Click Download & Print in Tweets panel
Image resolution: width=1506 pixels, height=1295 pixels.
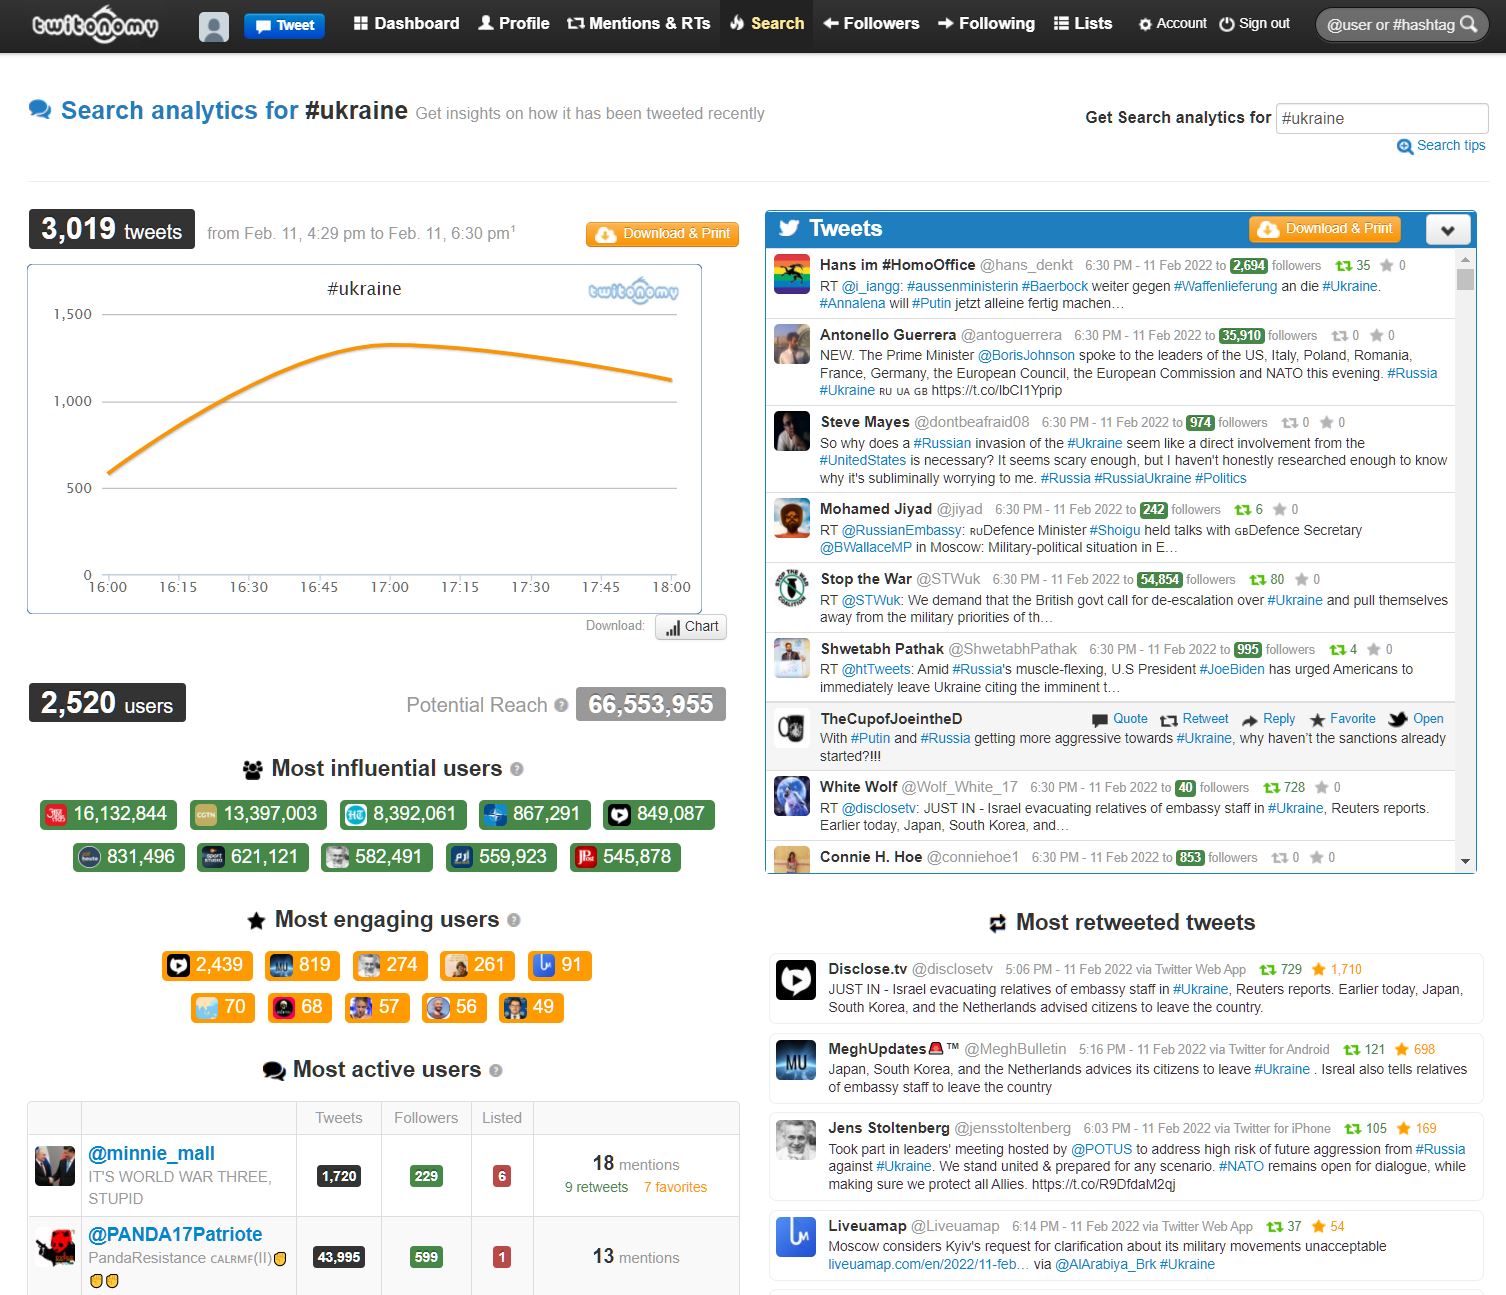tap(1325, 229)
